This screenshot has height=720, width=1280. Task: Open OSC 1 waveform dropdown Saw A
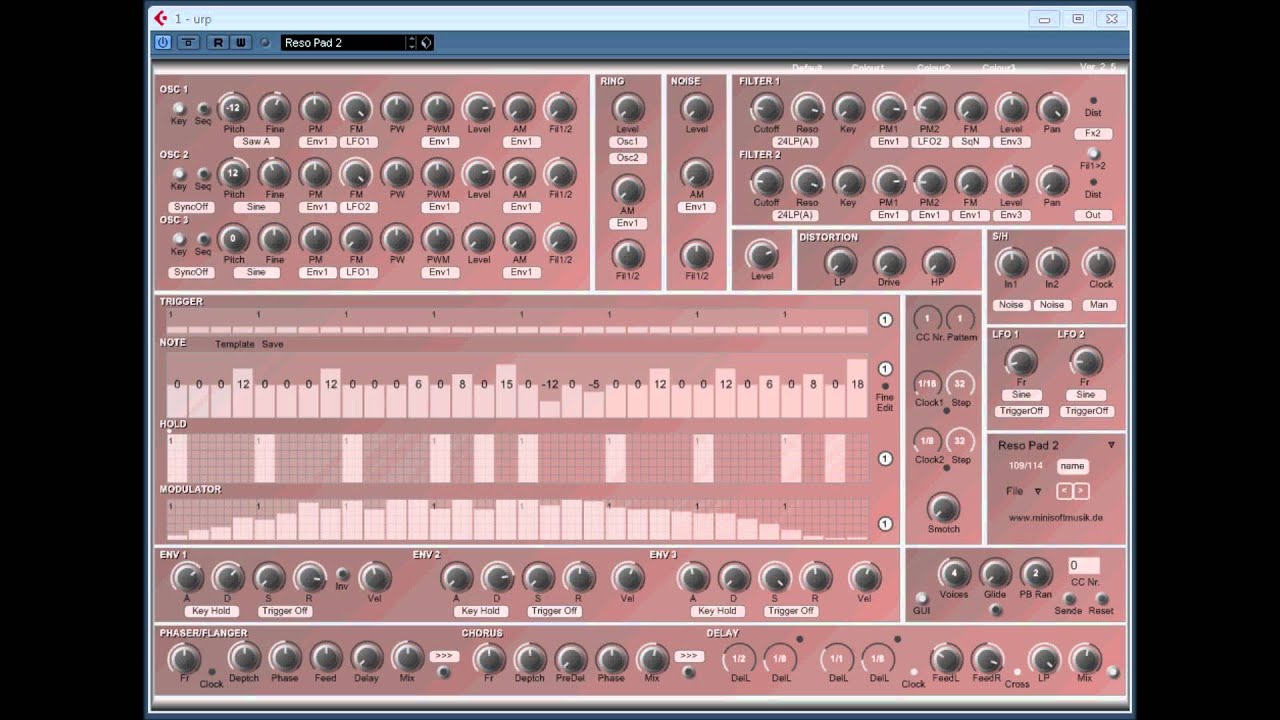point(257,142)
